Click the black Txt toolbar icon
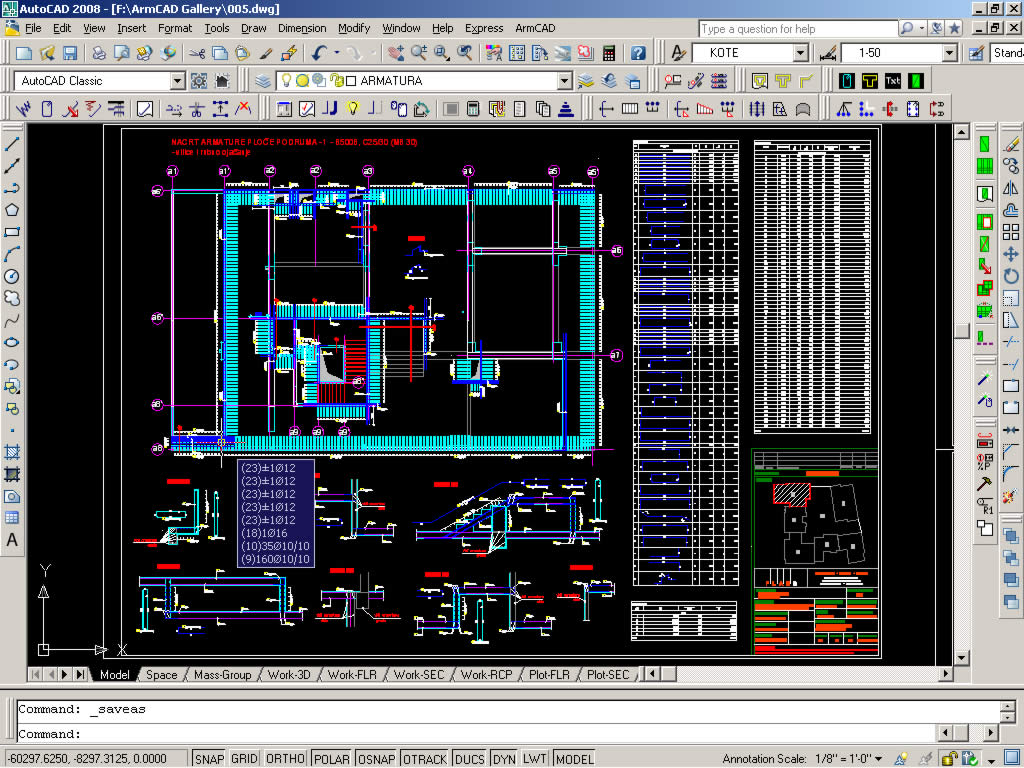The image size is (1024, 768). point(892,81)
